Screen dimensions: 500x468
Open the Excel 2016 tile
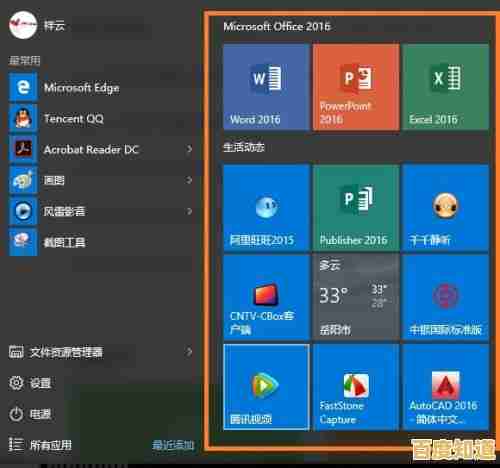point(445,87)
